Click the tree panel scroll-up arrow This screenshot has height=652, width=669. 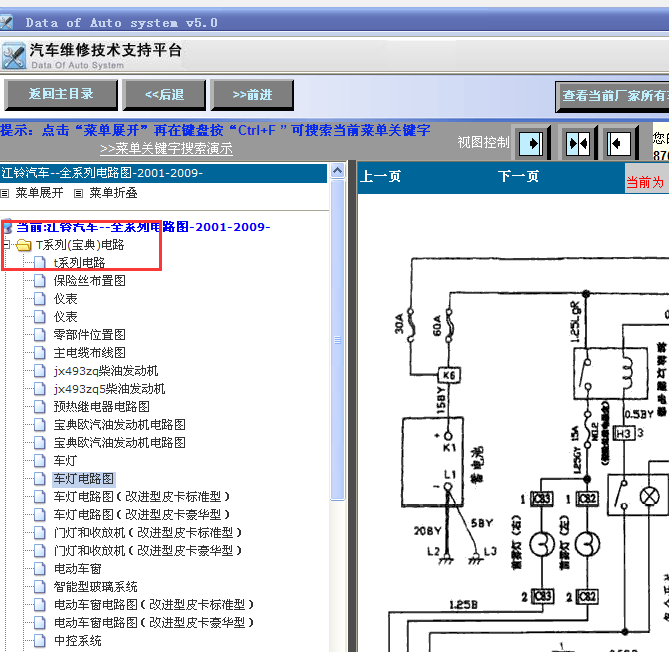pyautogui.click(x=337, y=171)
